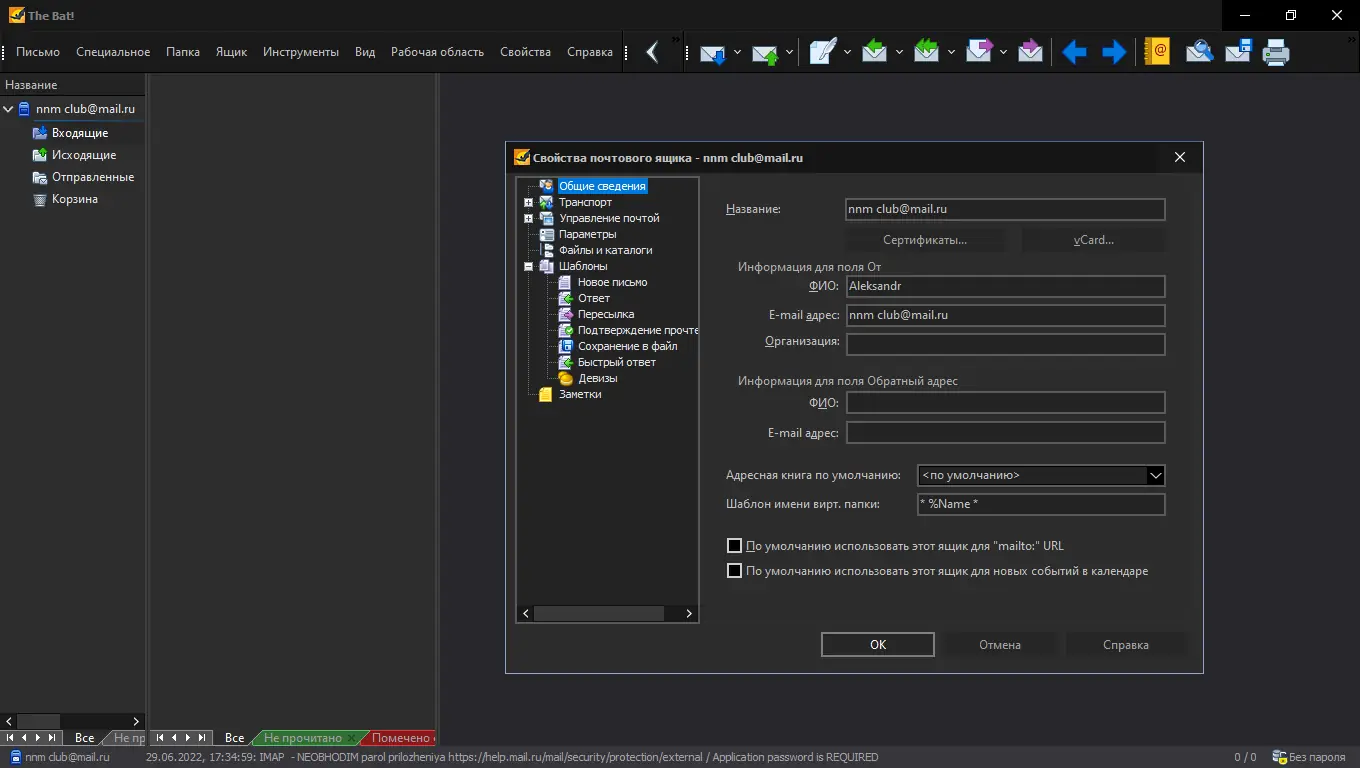This screenshot has height=768, width=1360.
Task: Open the Специальное menu
Action: click(x=113, y=52)
